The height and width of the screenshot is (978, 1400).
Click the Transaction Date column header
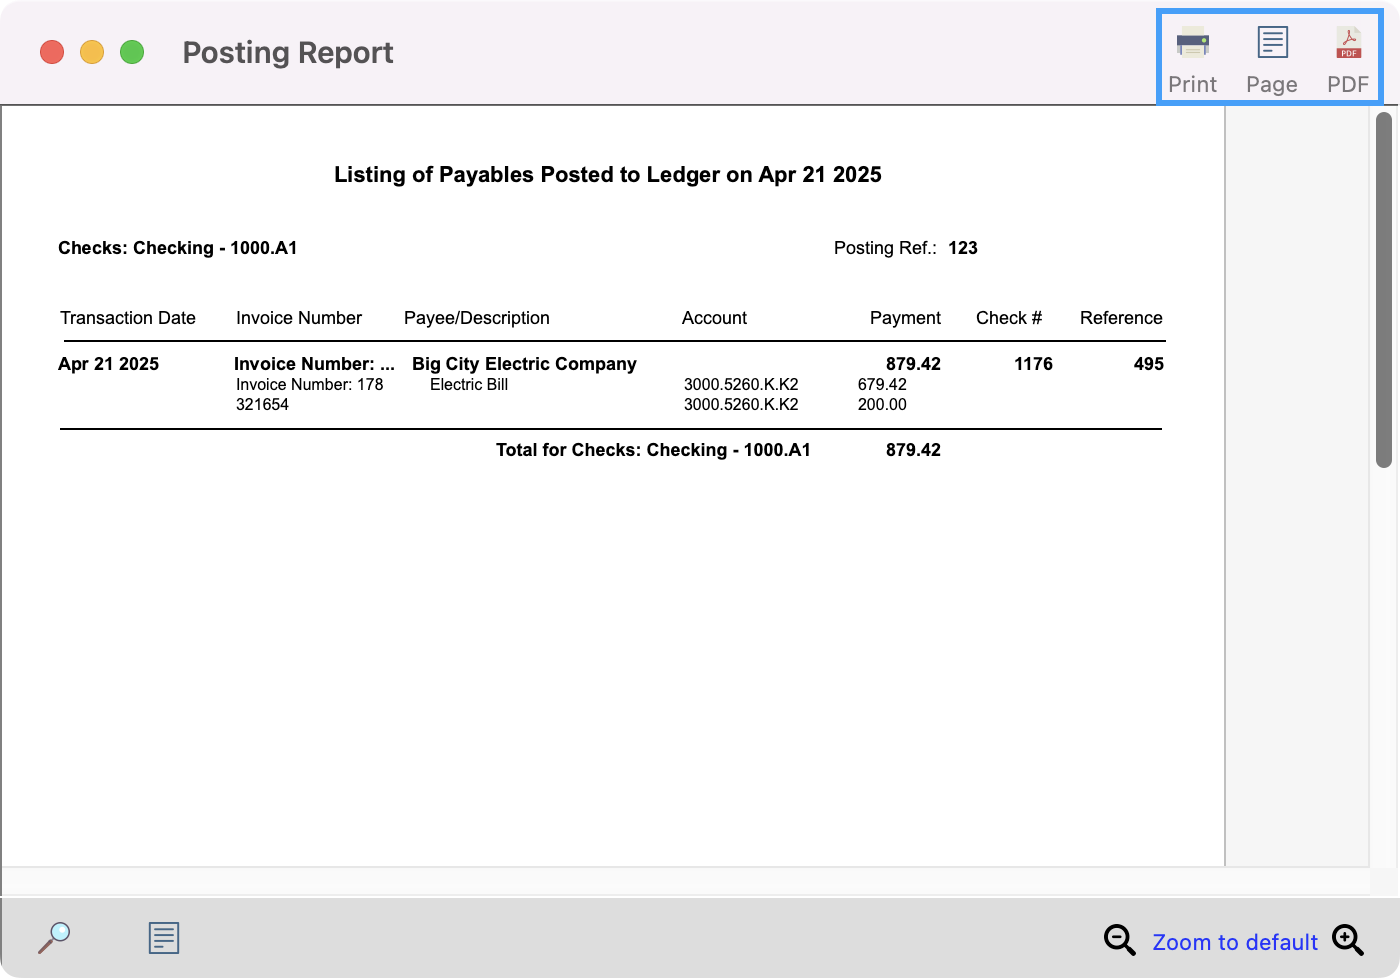tap(128, 318)
